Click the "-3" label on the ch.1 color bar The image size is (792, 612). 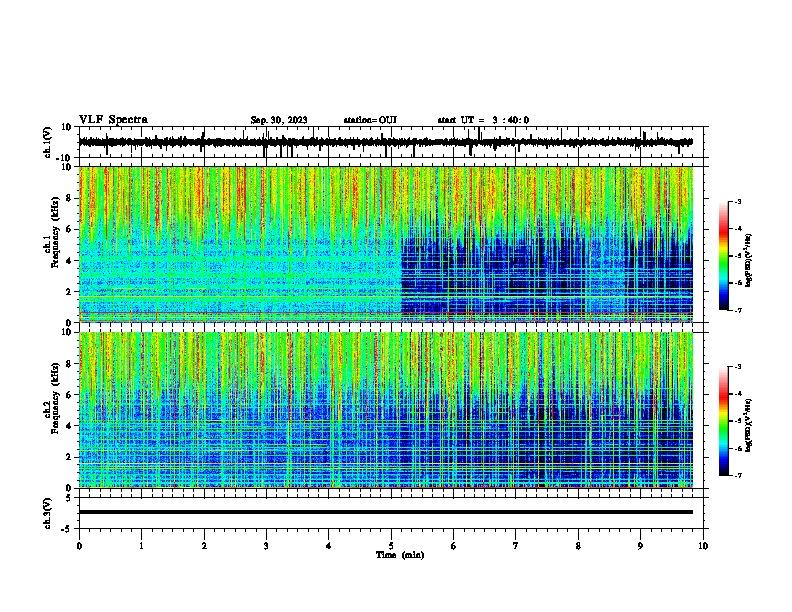coord(738,202)
